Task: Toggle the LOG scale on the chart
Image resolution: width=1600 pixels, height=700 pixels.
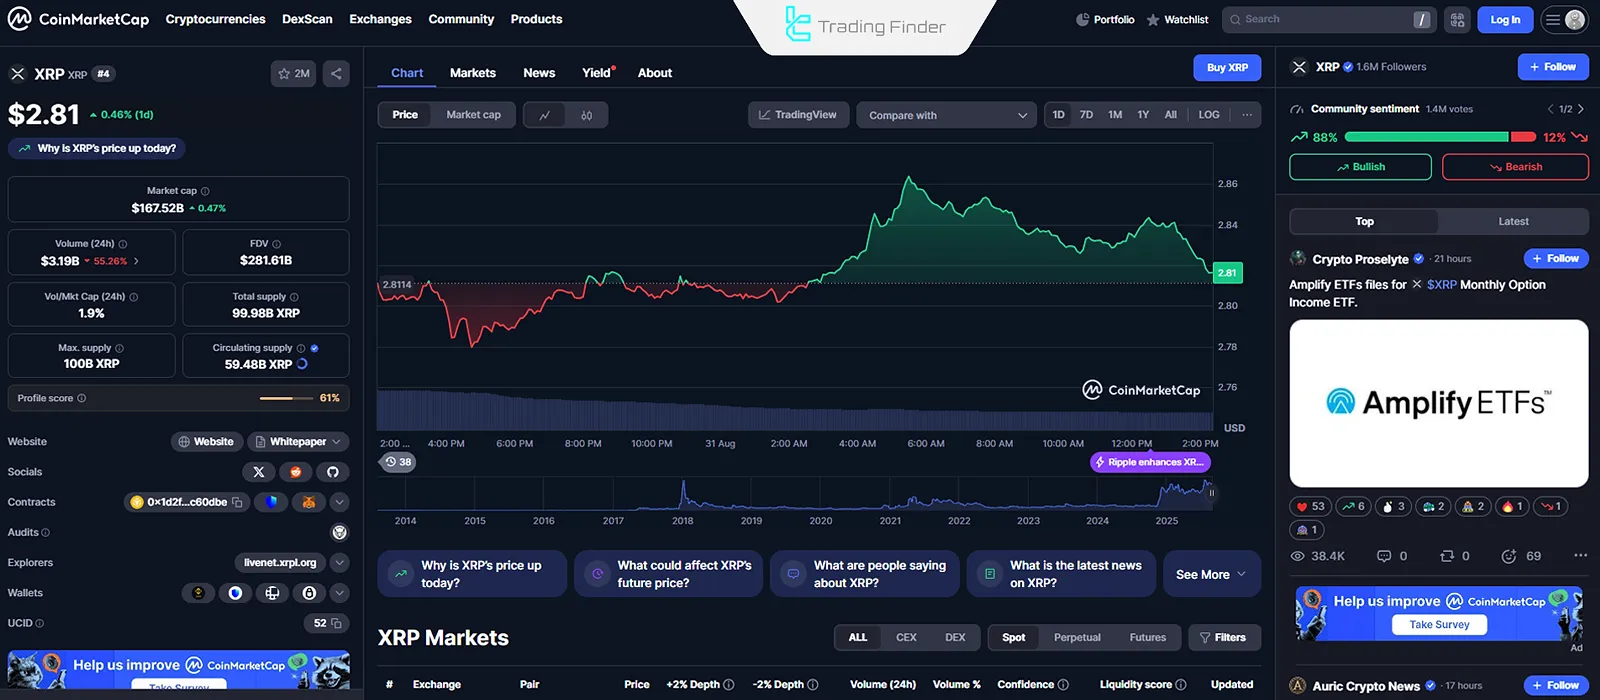Action: [1209, 115]
